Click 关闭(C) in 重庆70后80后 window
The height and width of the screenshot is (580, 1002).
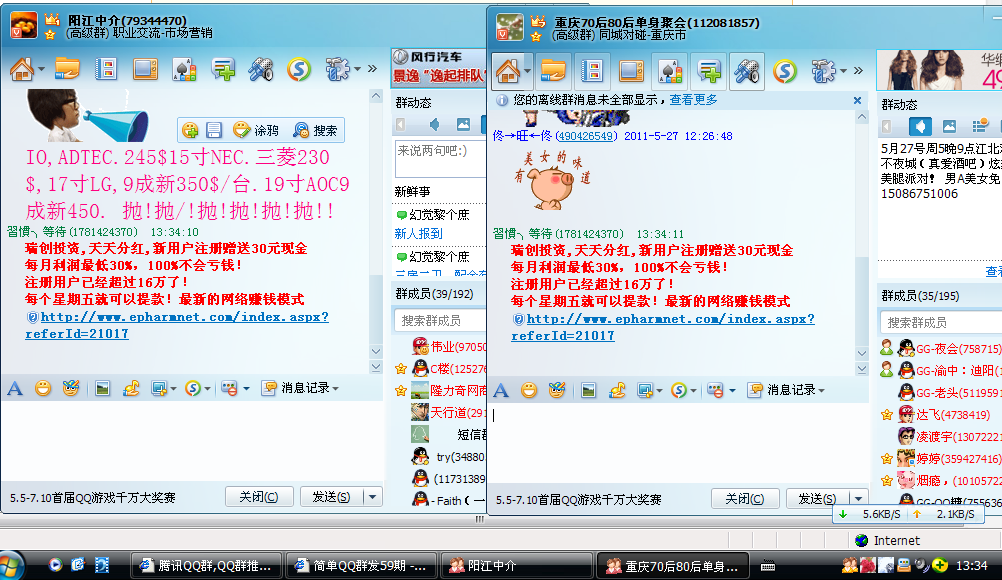[x=744, y=498]
